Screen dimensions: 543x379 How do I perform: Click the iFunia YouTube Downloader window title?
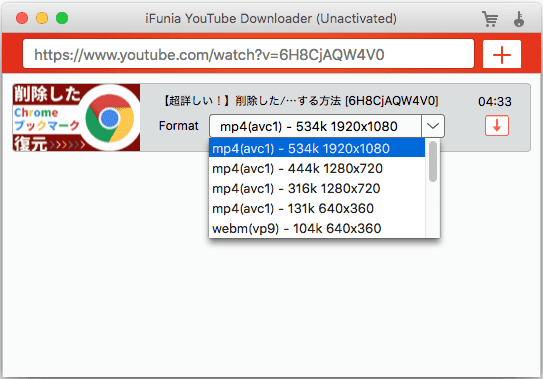pos(271,18)
